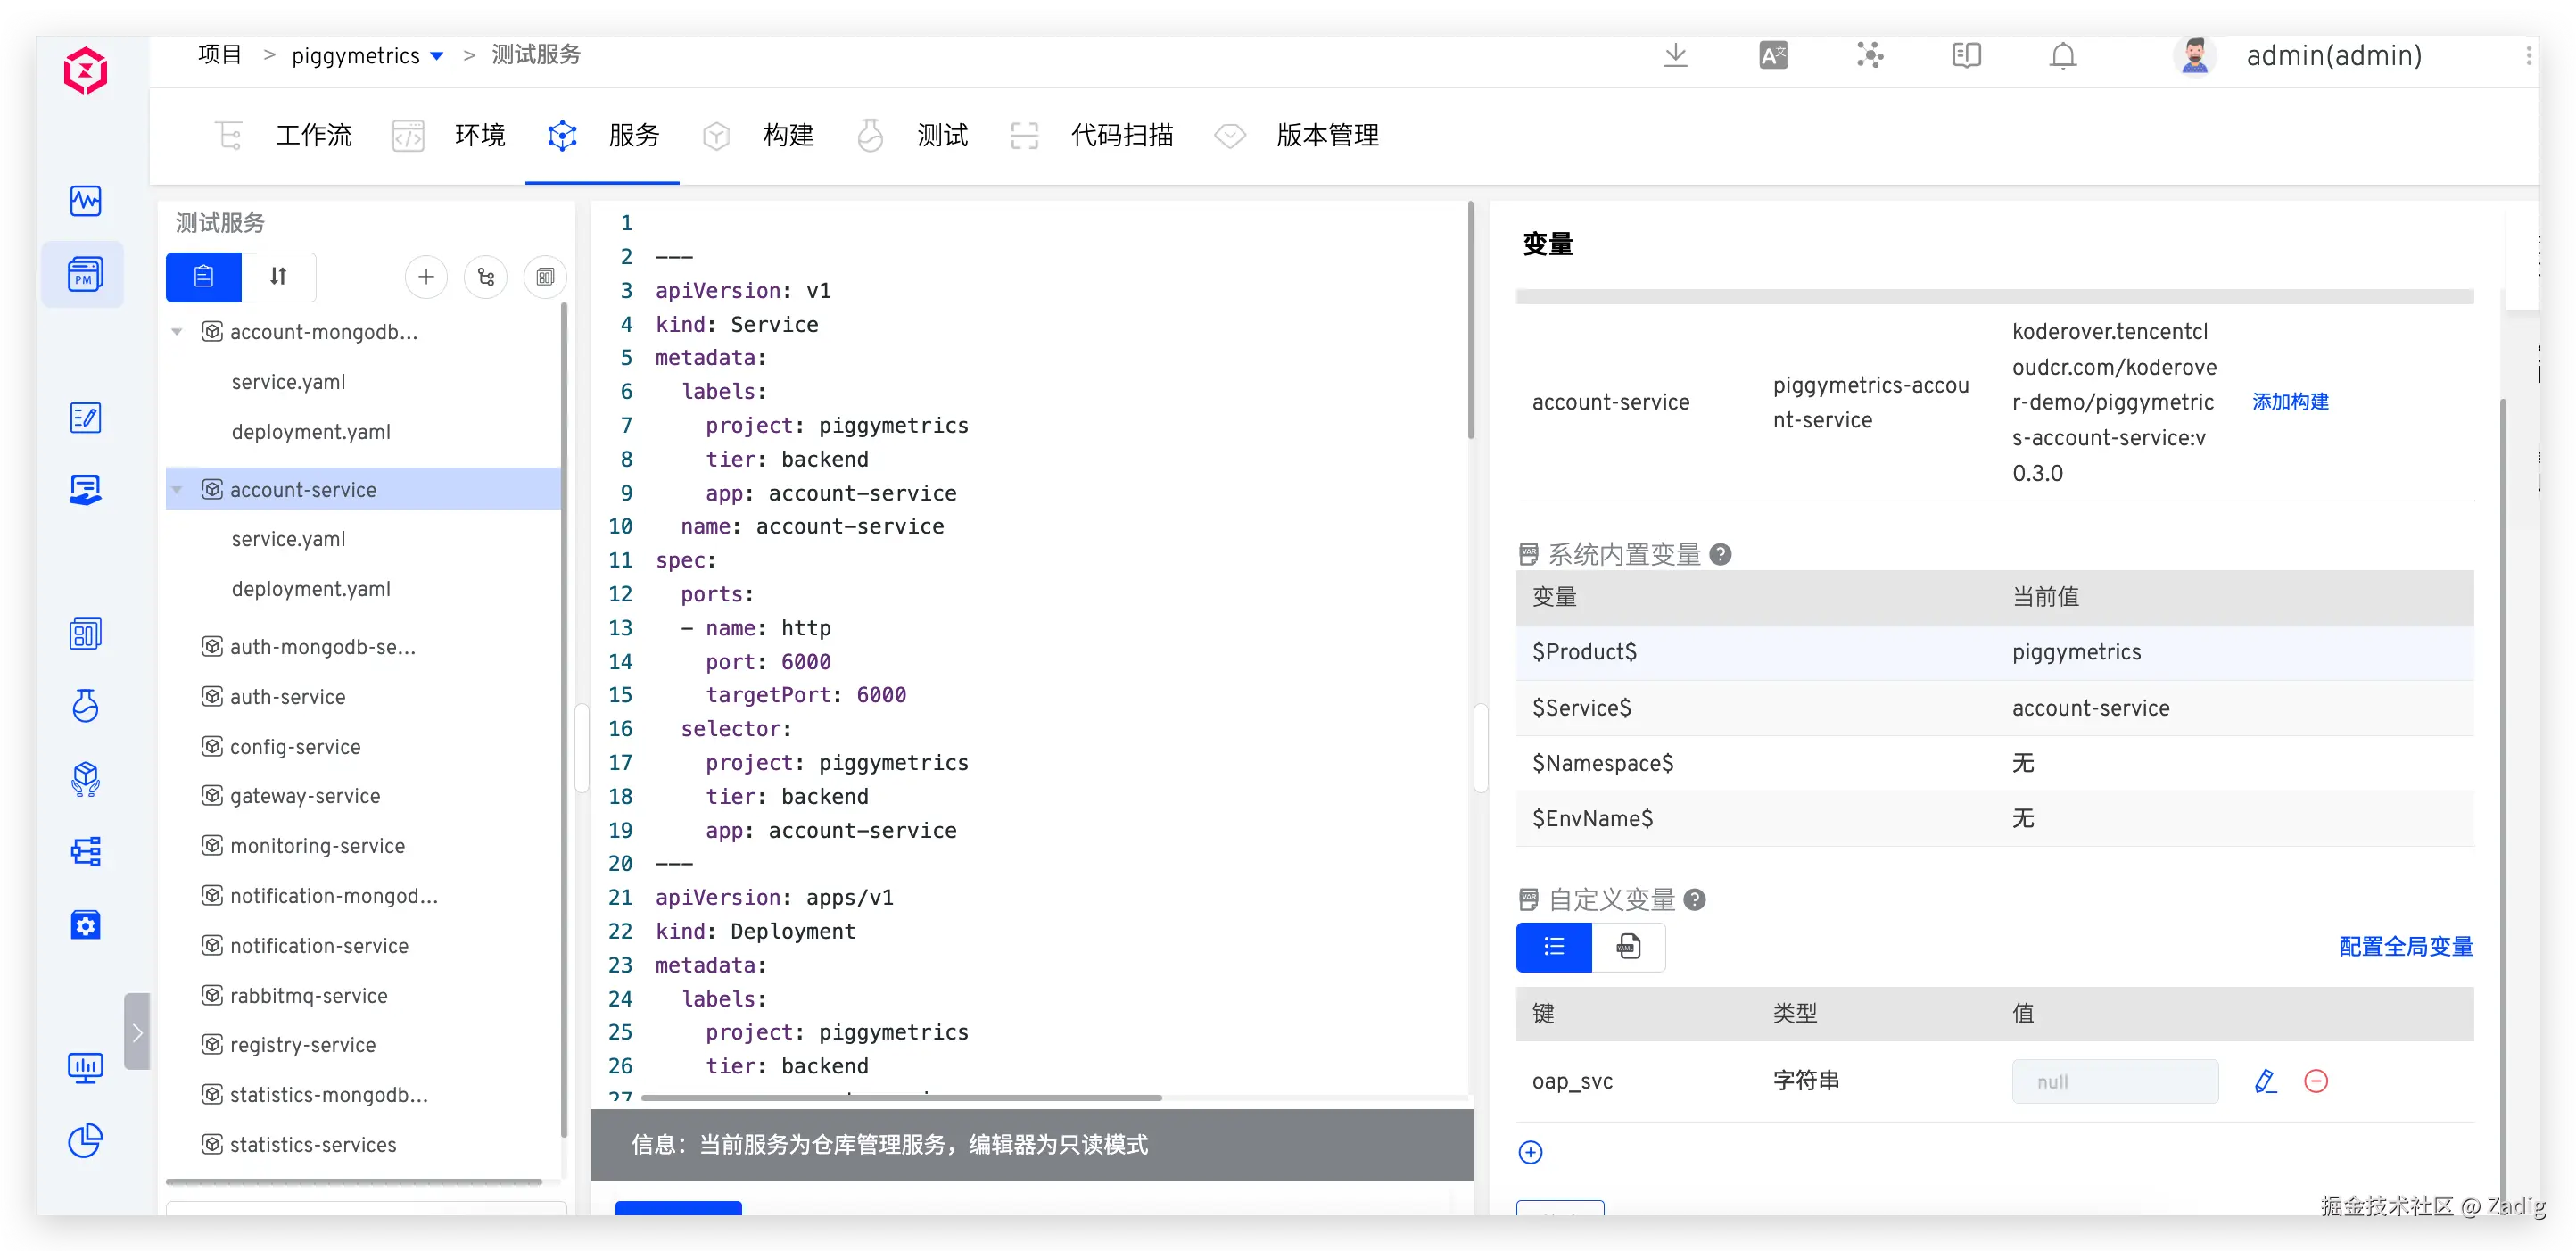The width and height of the screenshot is (2576, 1251).
Task: Open the notification bell
Action: coord(2062,56)
